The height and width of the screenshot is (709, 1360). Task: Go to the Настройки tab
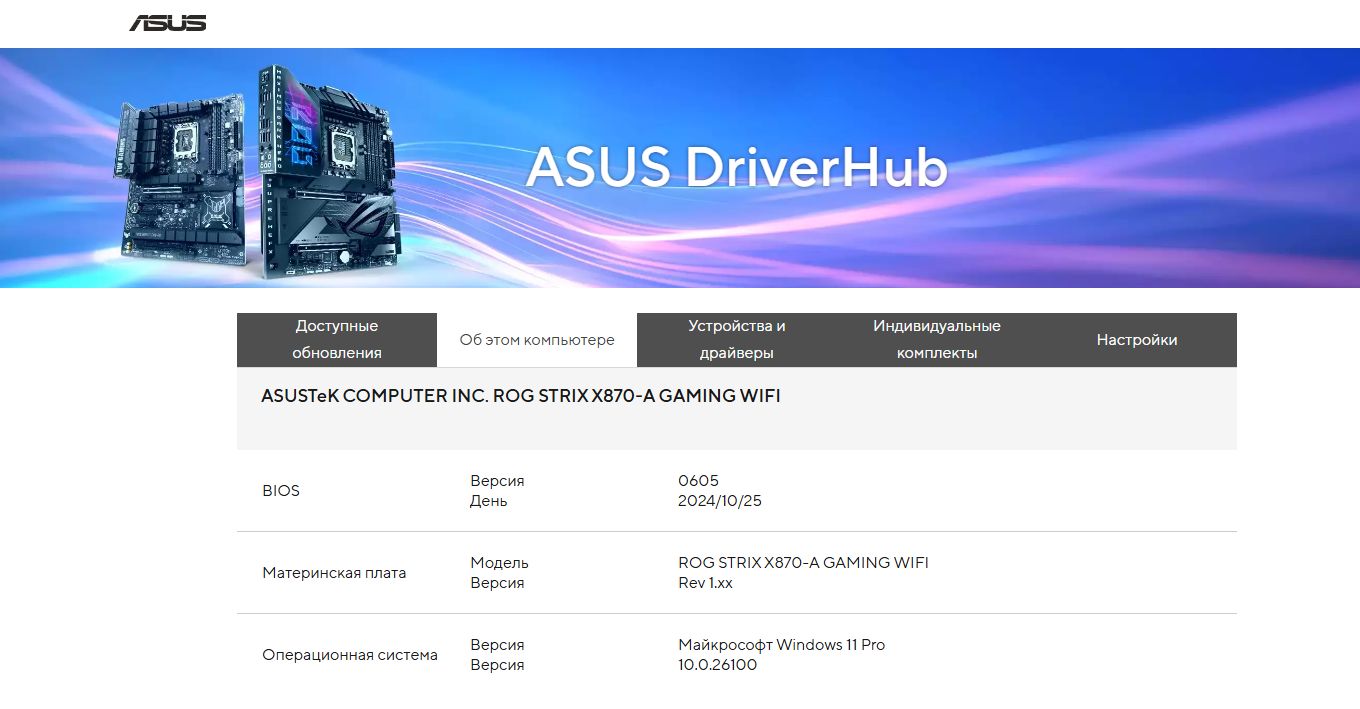(x=1137, y=340)
